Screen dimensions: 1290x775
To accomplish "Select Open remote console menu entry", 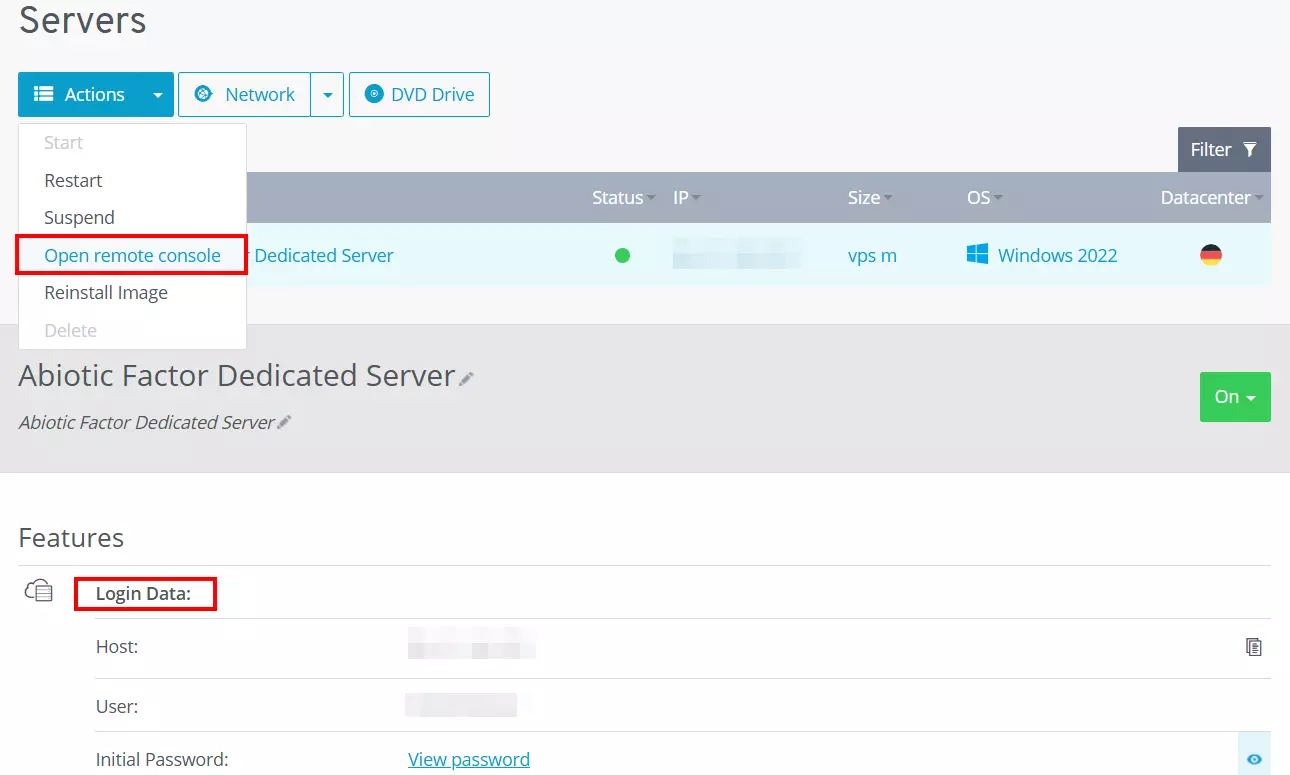I will point(132,255).
